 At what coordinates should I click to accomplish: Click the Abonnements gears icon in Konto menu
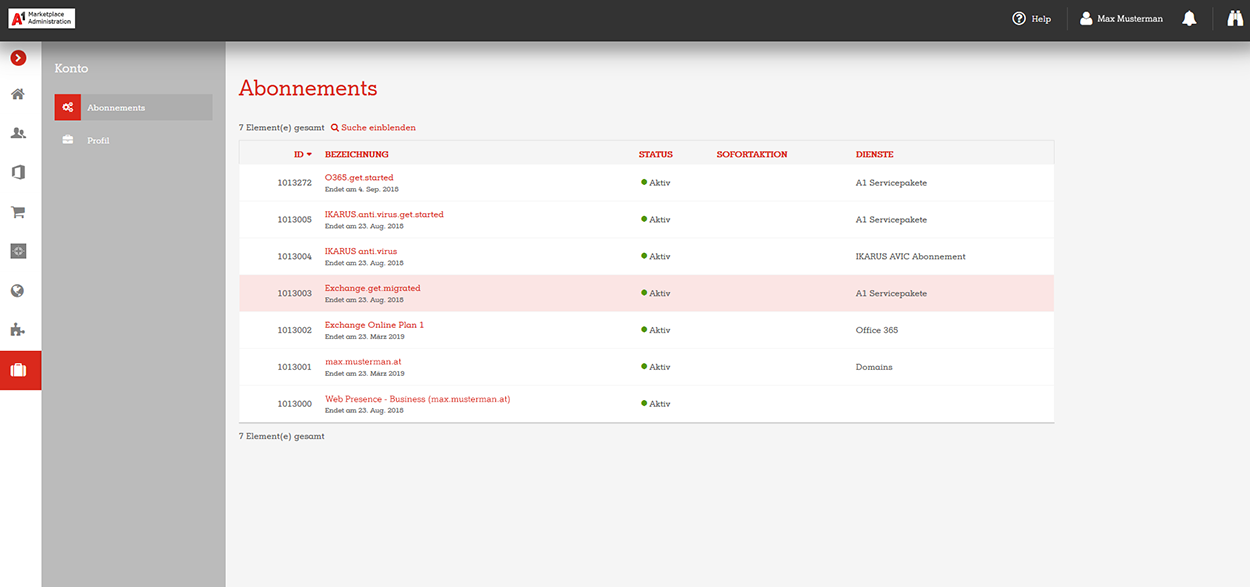click(67, 107)
